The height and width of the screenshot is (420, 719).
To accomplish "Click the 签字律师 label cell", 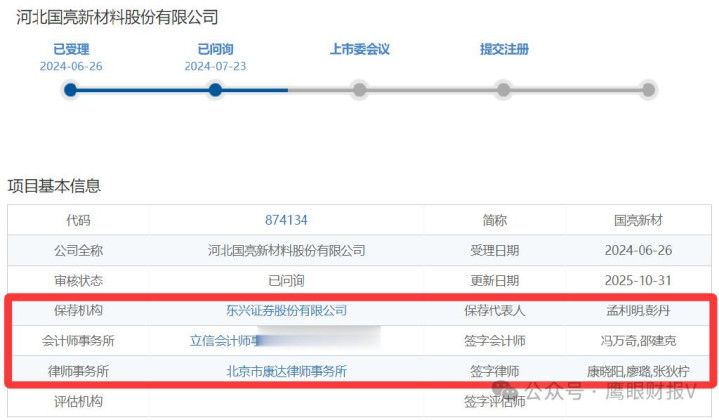I will (x=494, y=371).
